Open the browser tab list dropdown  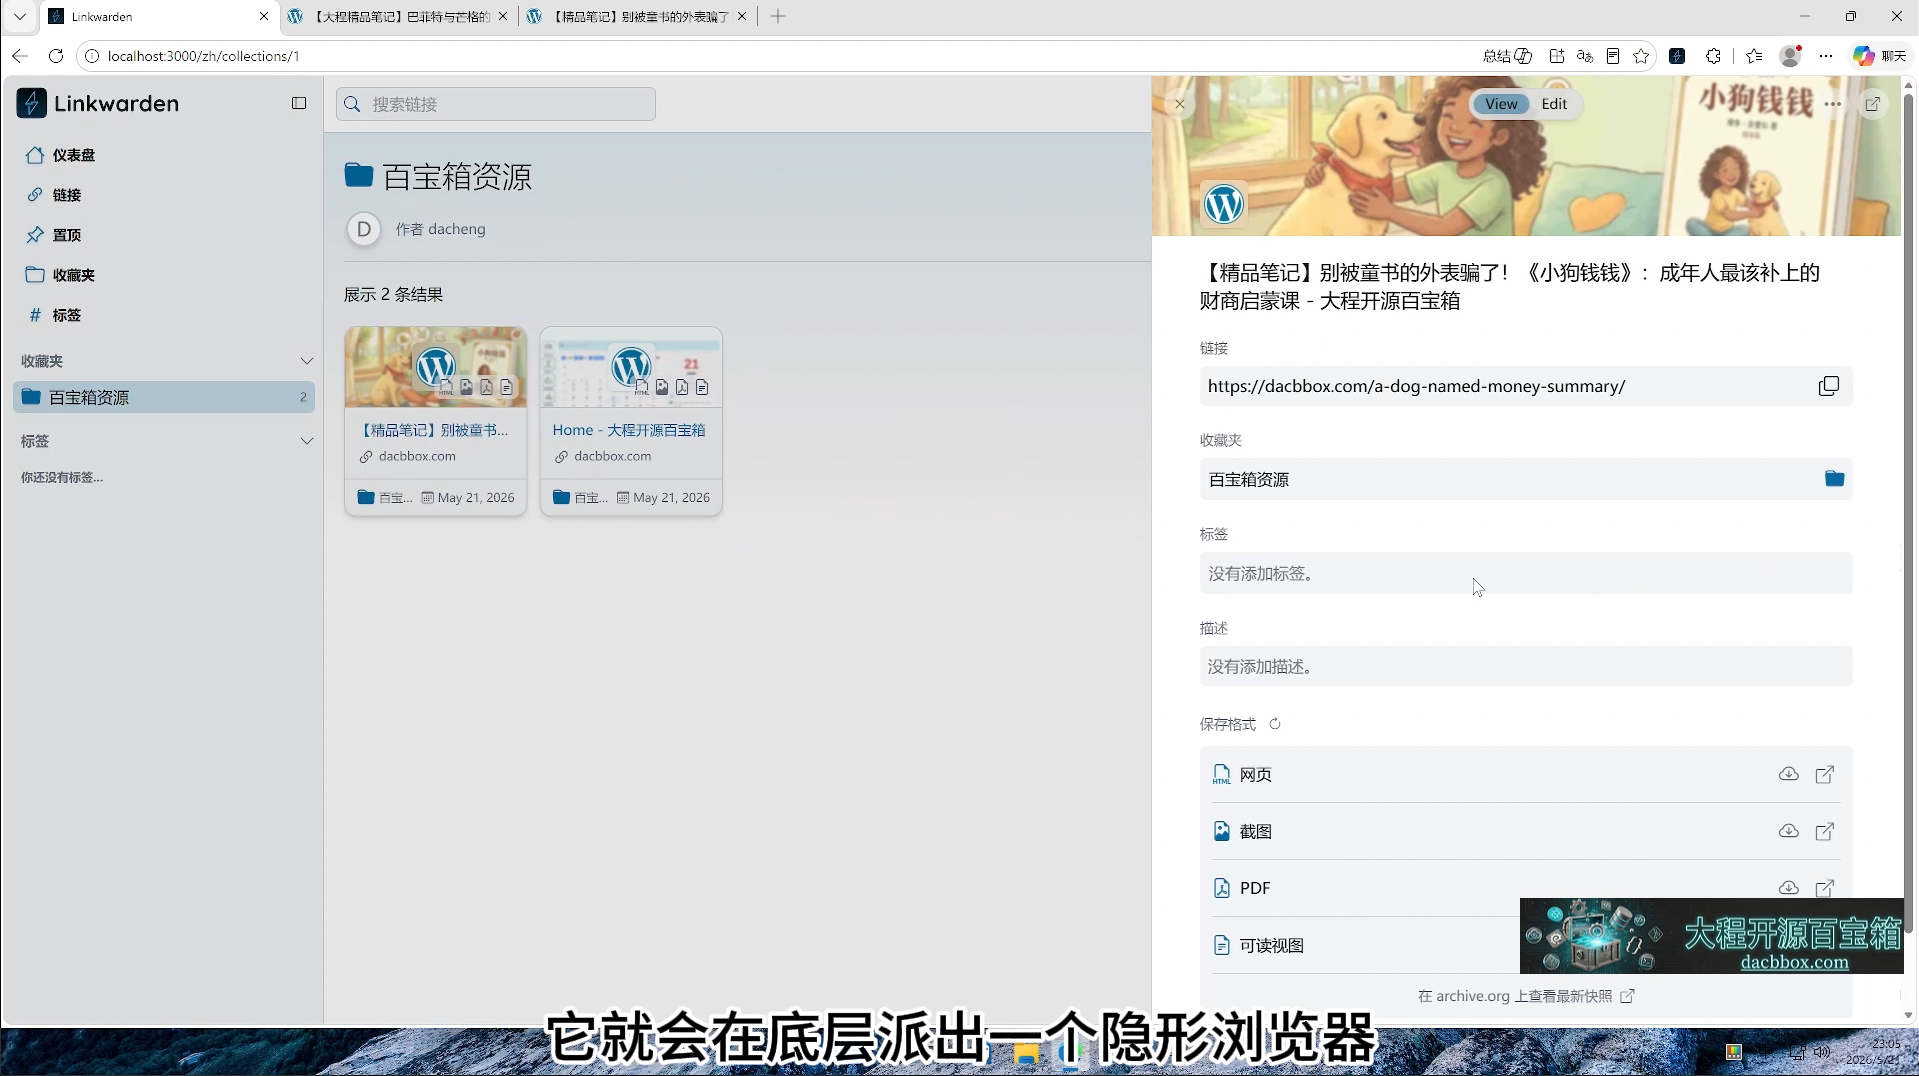point(19,16)
